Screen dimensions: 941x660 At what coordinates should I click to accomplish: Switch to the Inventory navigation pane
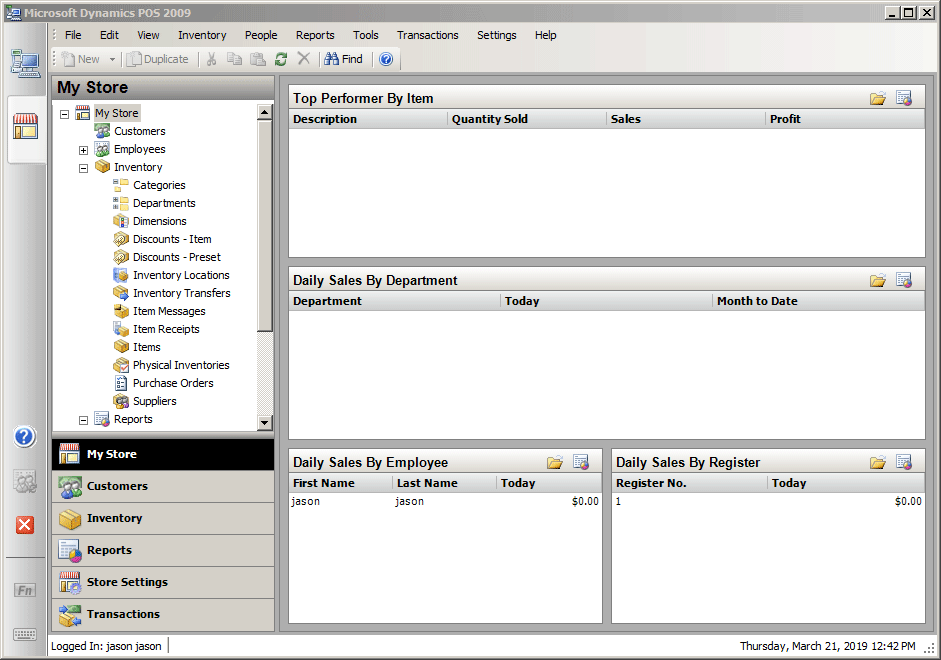tap(163, 518)
